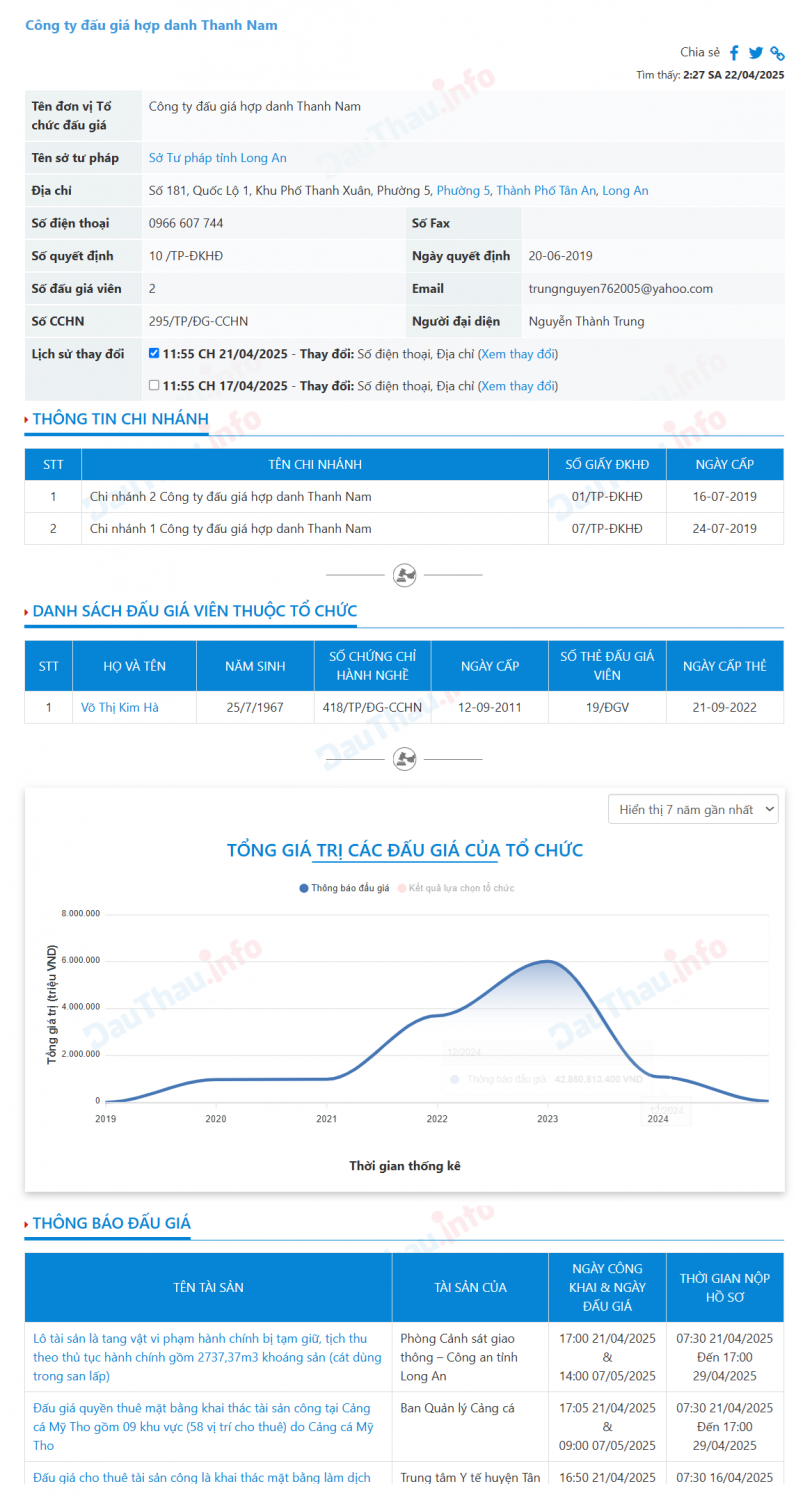Click certificate number 418/TP/ĐG-CCHN
Screen dimensions: 796x1500
(x=372, y=707)
